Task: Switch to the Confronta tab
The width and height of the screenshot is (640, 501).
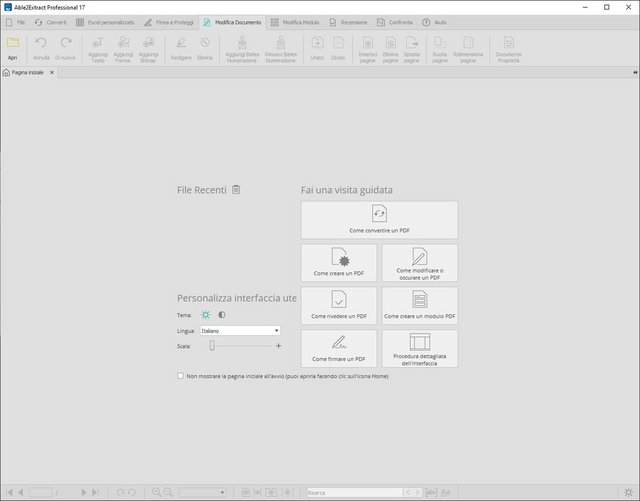Action: (x=395, y=22)
